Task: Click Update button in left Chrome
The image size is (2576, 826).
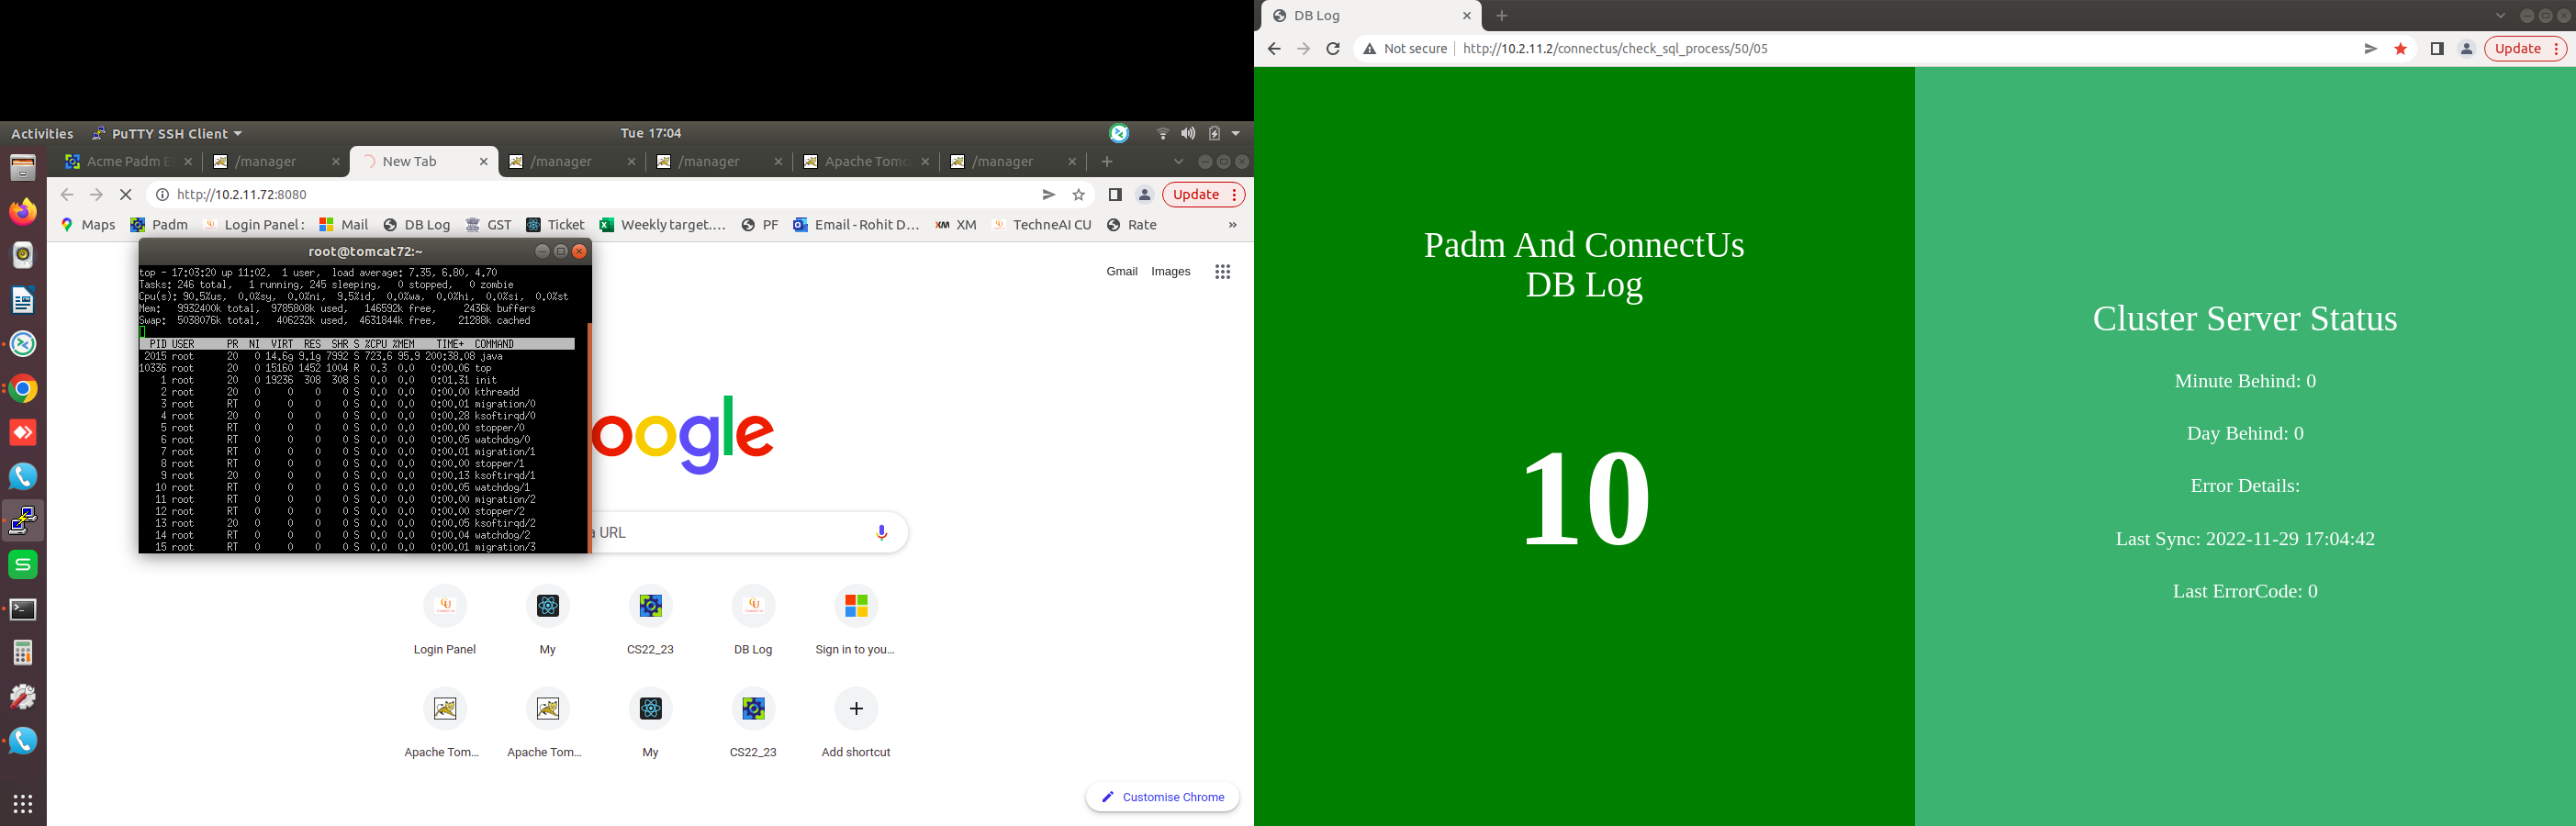Action: tap(1203, 195)
